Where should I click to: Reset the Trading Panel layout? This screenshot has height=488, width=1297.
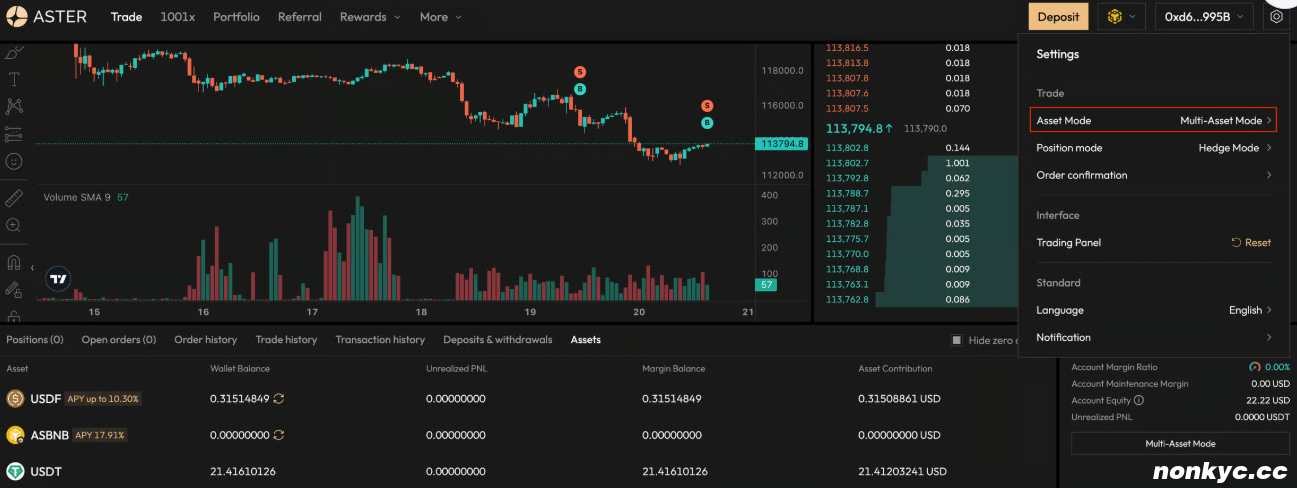tap(1251, 243)
